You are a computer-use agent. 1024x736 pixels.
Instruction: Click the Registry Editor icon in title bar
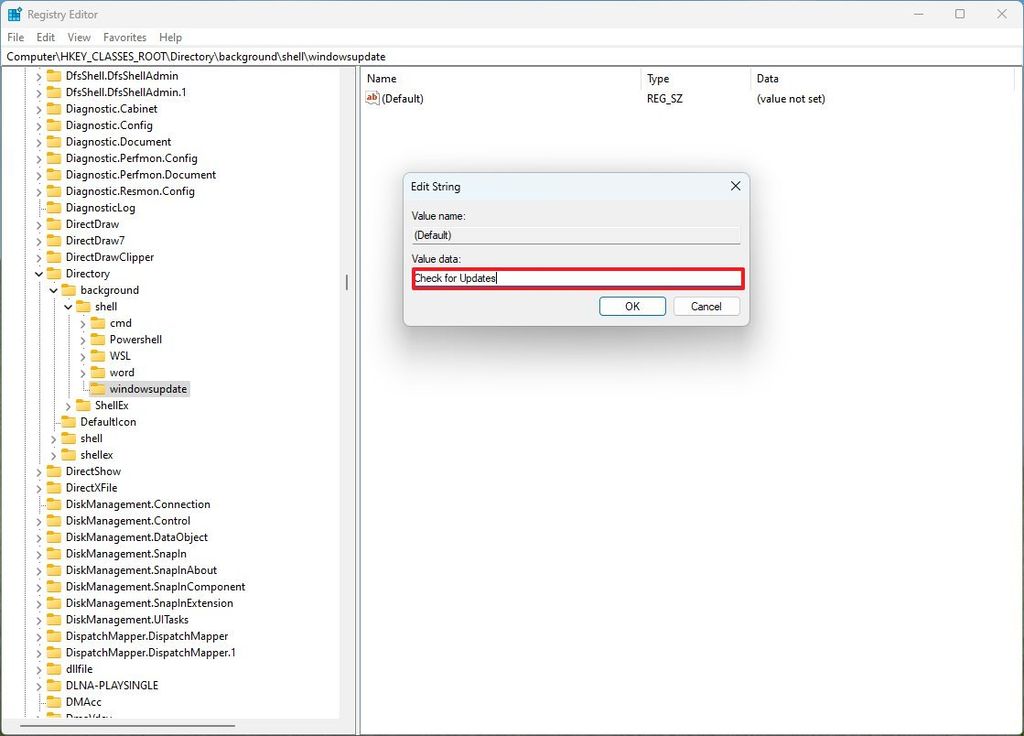click(x=14, y=13)
